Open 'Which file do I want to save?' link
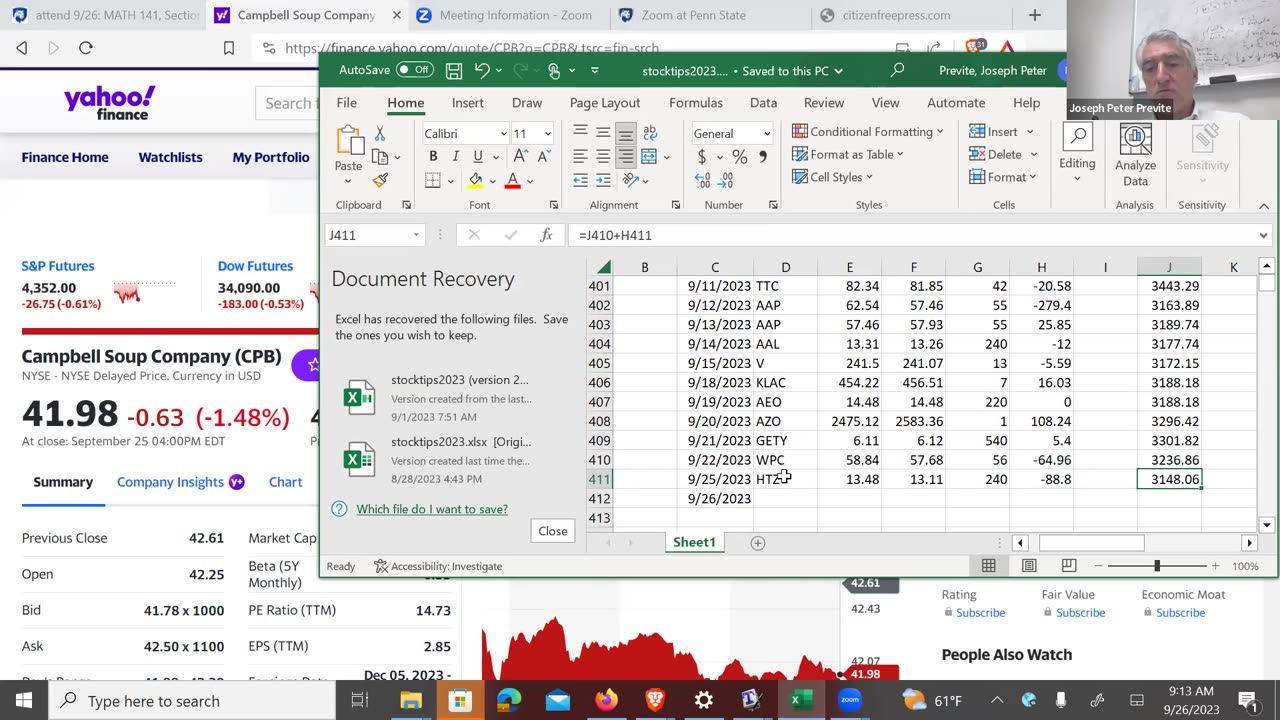The image size is (1280, 720). tap(432, 509)
